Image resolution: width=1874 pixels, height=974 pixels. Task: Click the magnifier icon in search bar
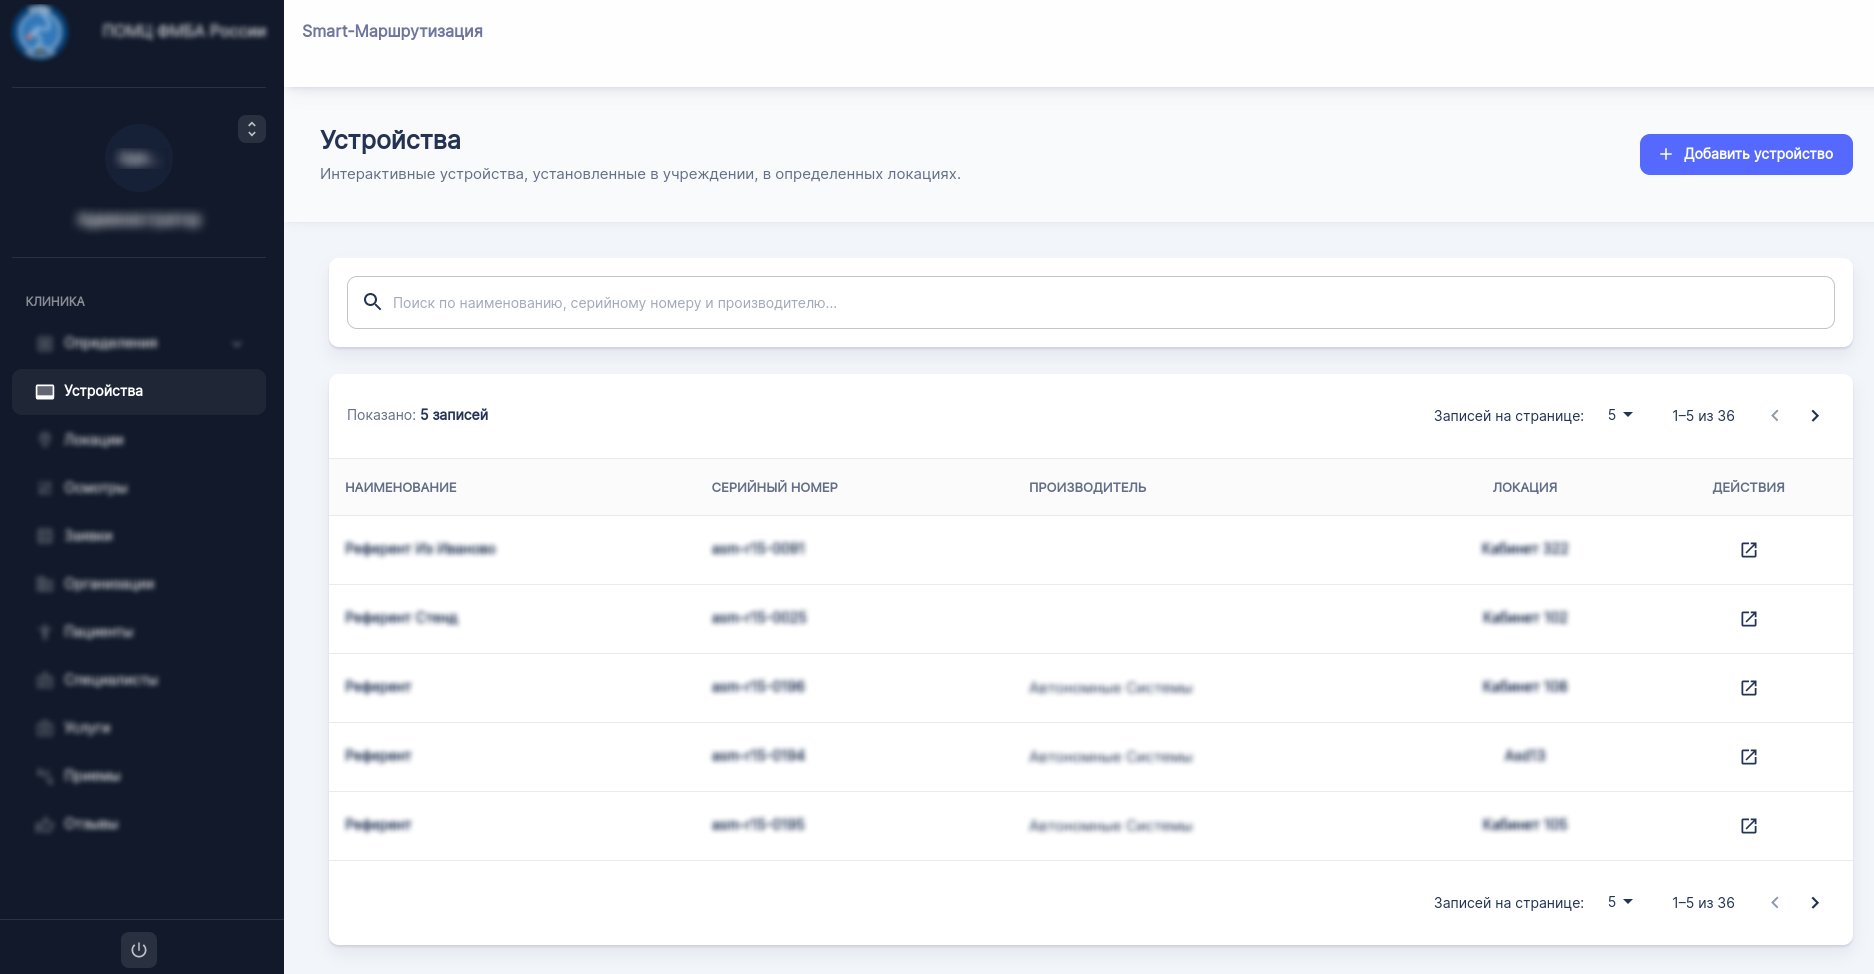372,302
